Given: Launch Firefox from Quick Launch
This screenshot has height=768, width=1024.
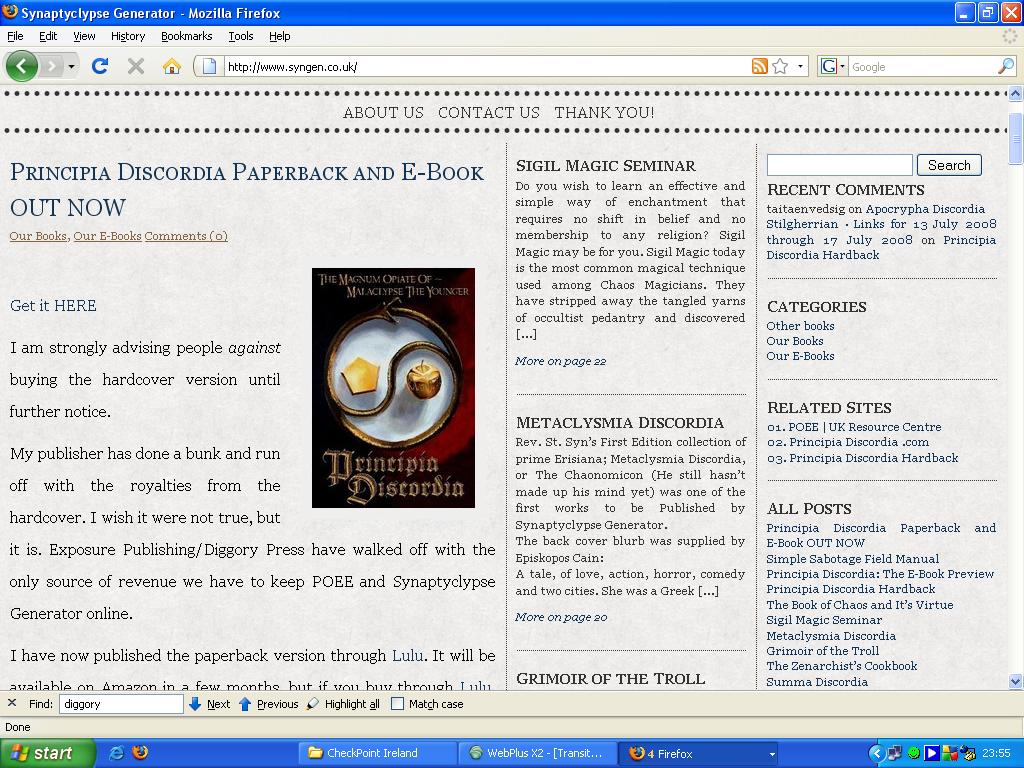Looking at the screenshot, I should [x=140, y=753].
